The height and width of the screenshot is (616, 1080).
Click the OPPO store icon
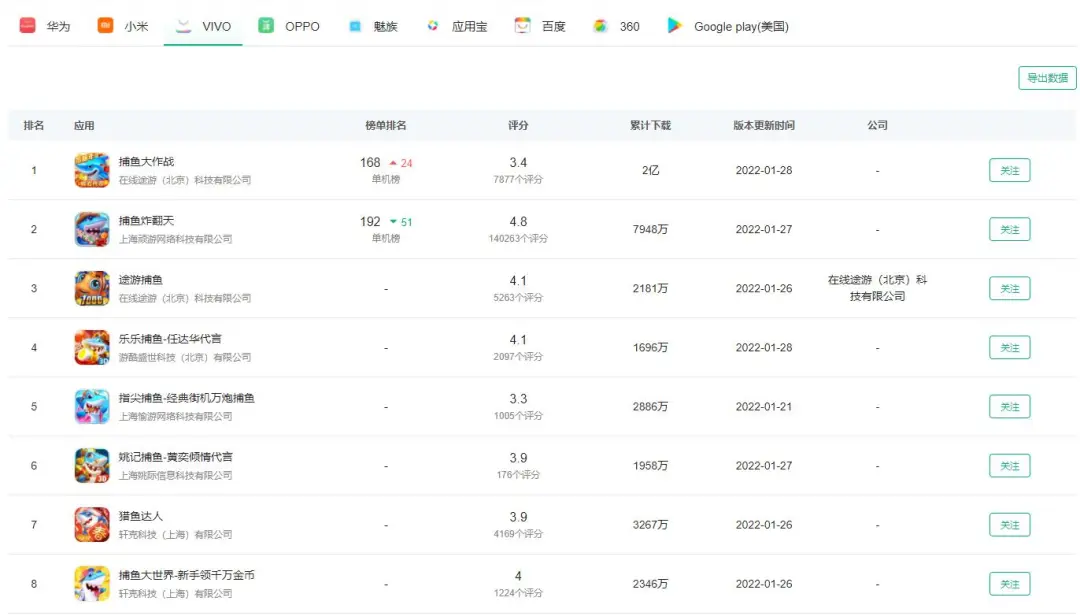tap(264, 25)
